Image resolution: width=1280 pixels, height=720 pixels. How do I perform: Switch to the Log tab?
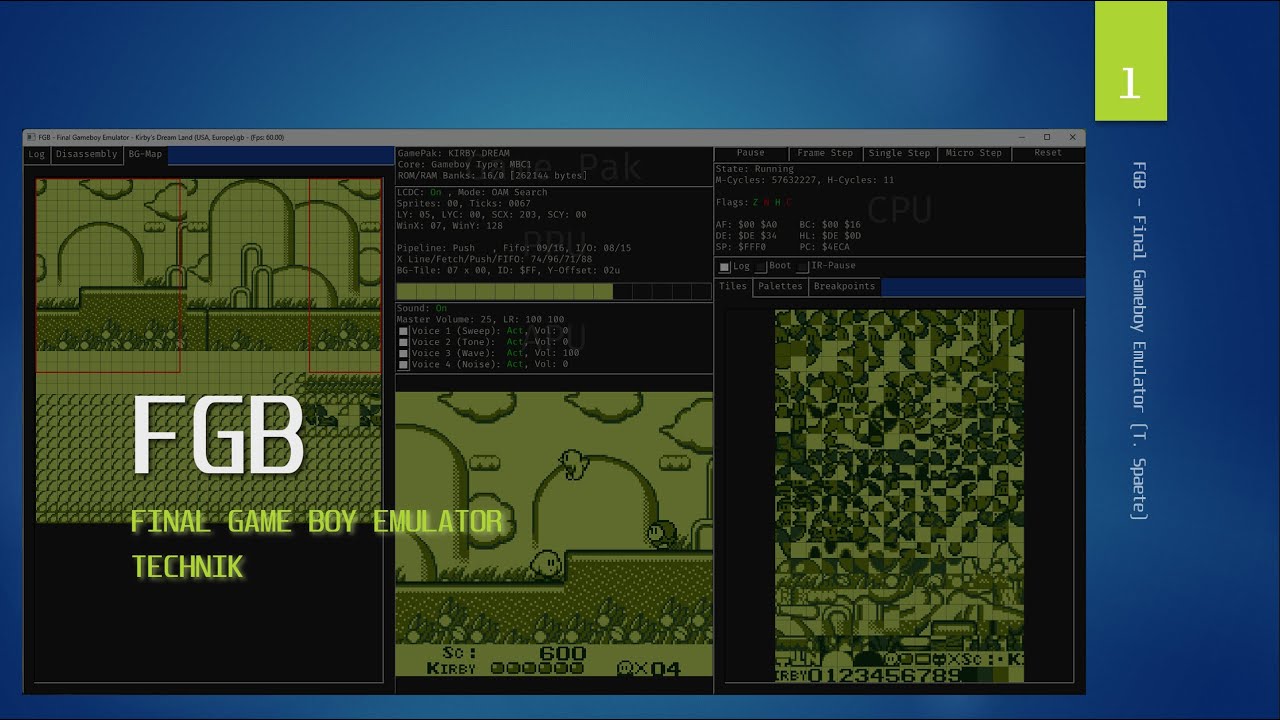[37, 154]
